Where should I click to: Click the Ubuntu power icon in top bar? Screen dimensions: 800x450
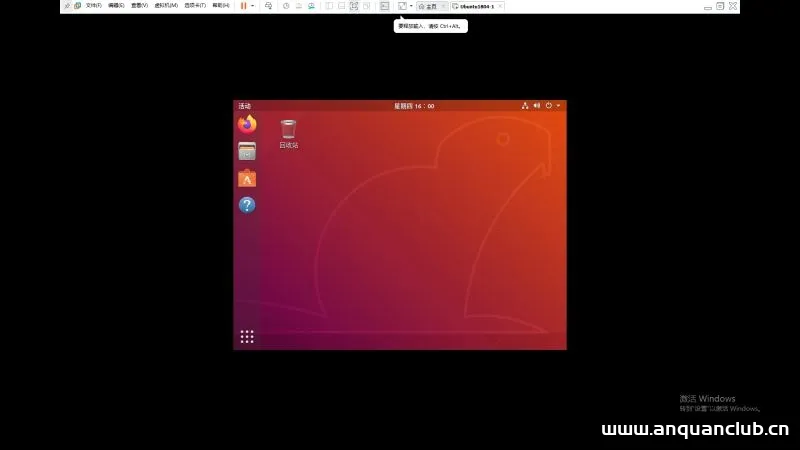point(548,106)
